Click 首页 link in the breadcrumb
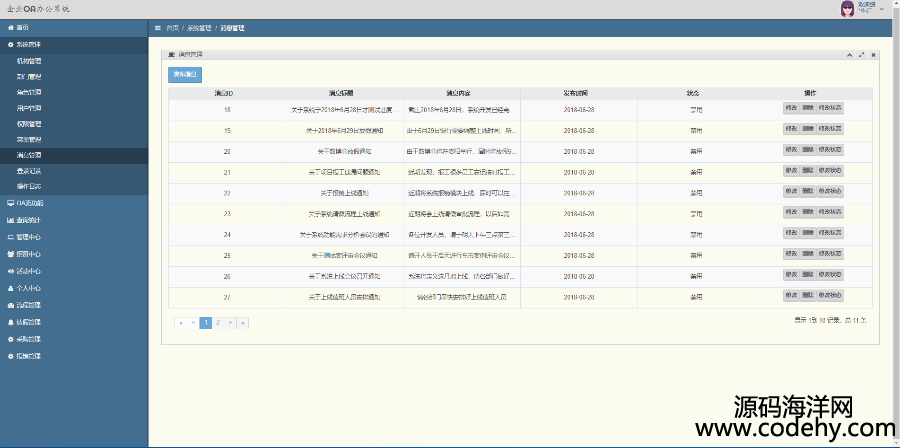This screenshot has height=448, width=900. tap(172, 28)
